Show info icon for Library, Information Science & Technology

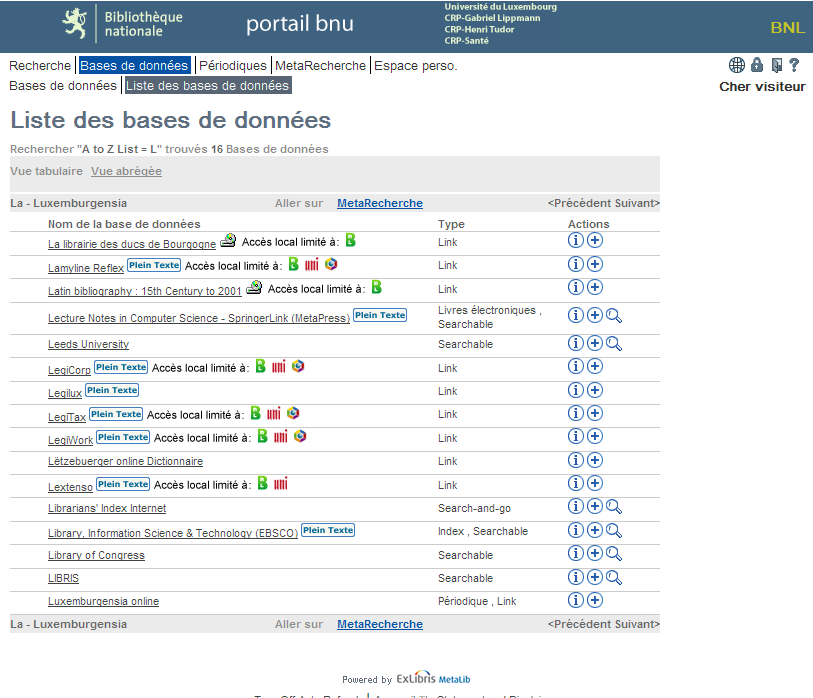tap(576, 530)
